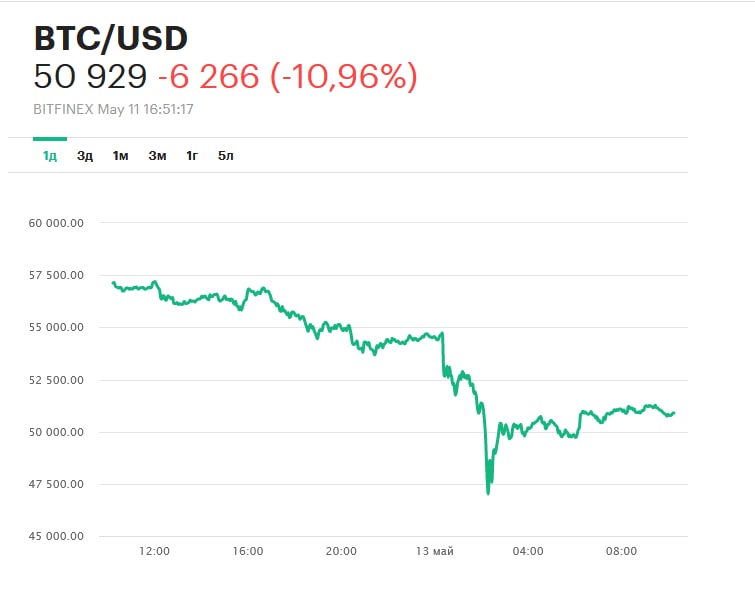Viewport: 755px width, 591px height.
Task: Select the 1д time range tab
Action: tap(49, 155)
